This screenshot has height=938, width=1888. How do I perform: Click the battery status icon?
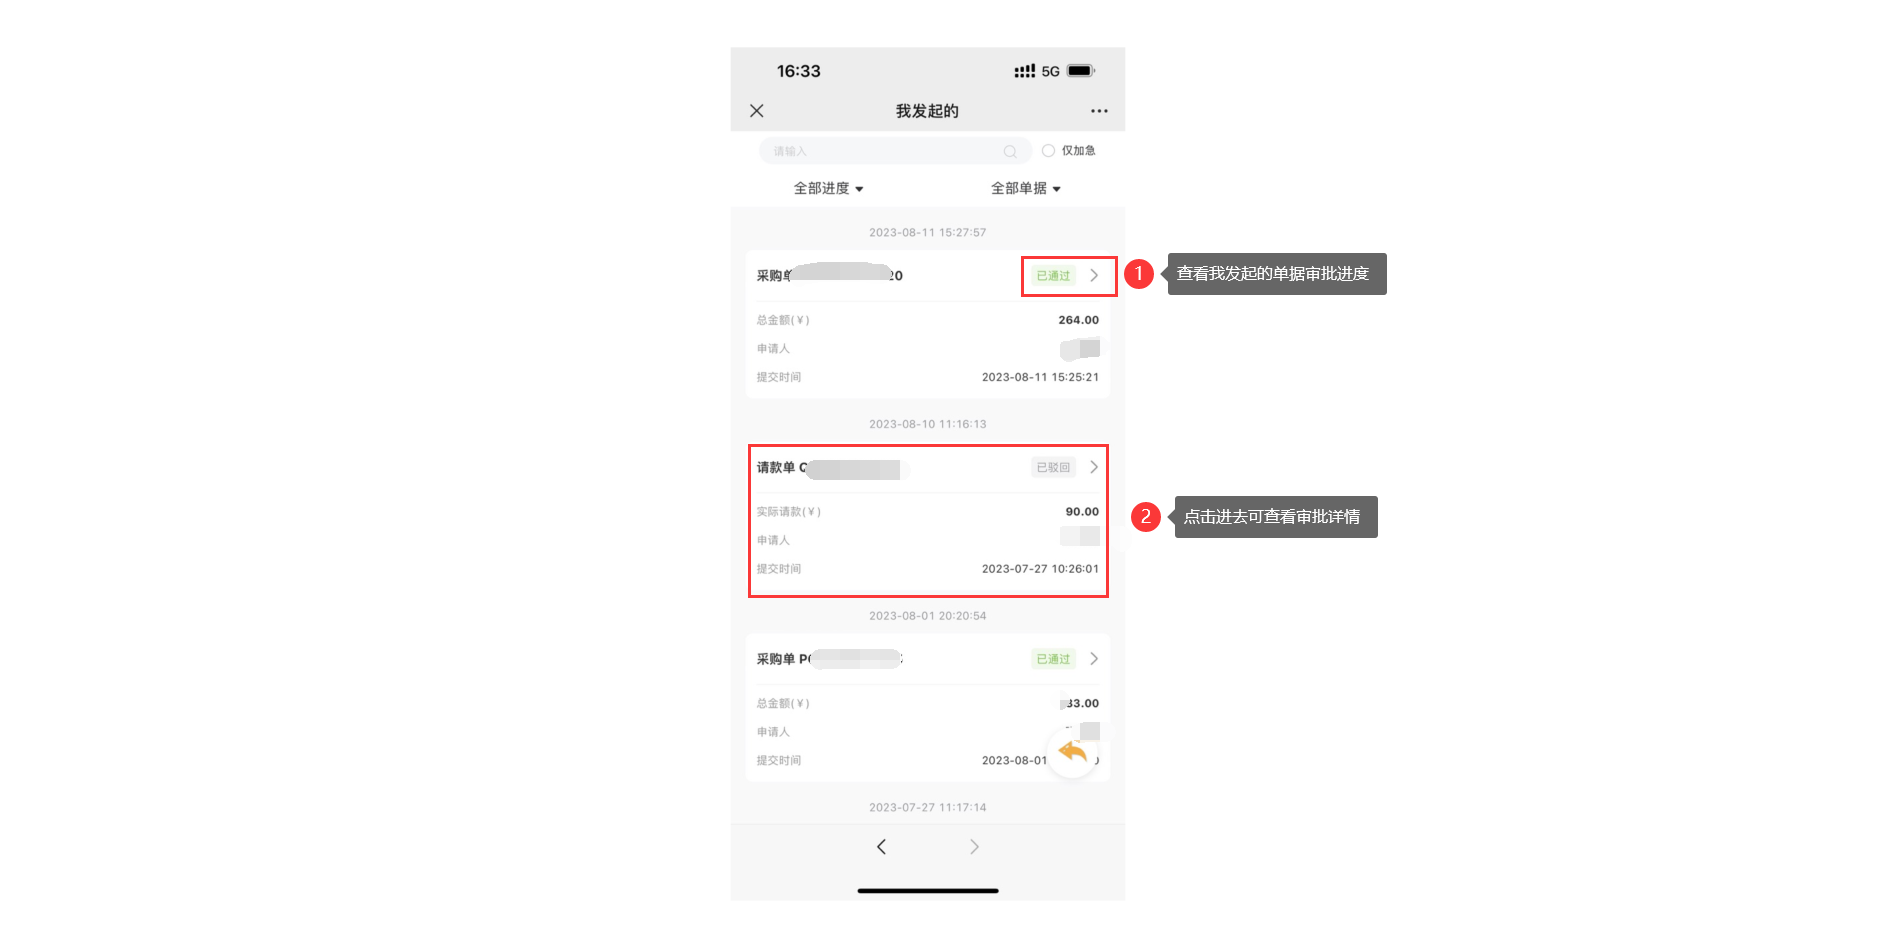click(x=1081, y=71)
